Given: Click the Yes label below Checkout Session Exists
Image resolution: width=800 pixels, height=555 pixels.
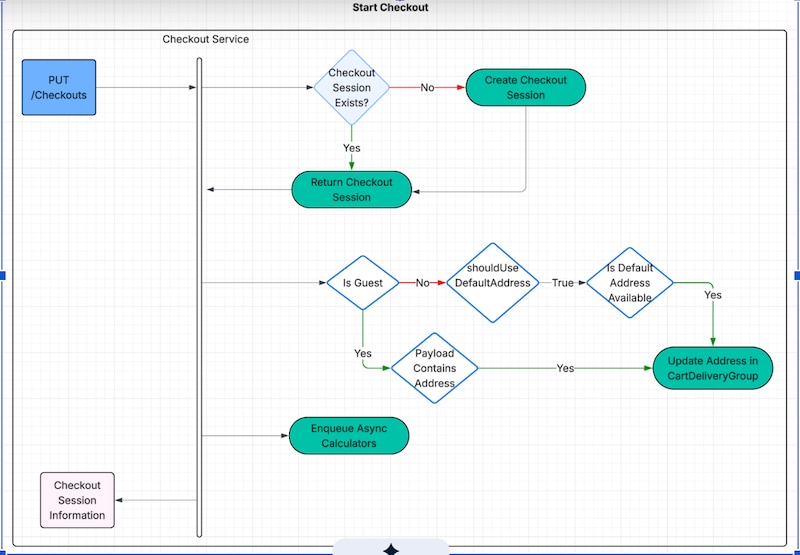Looking at the screenshot, I should pyautogui.click(x=352, y=148).
